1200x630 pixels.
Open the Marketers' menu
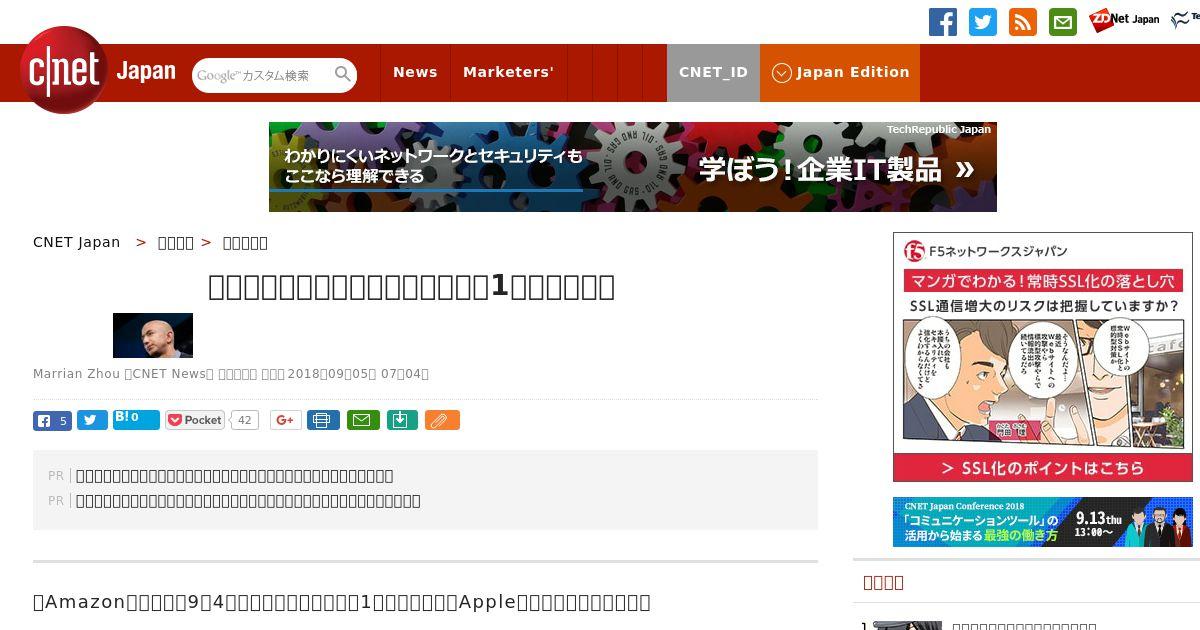pos(508,72)
